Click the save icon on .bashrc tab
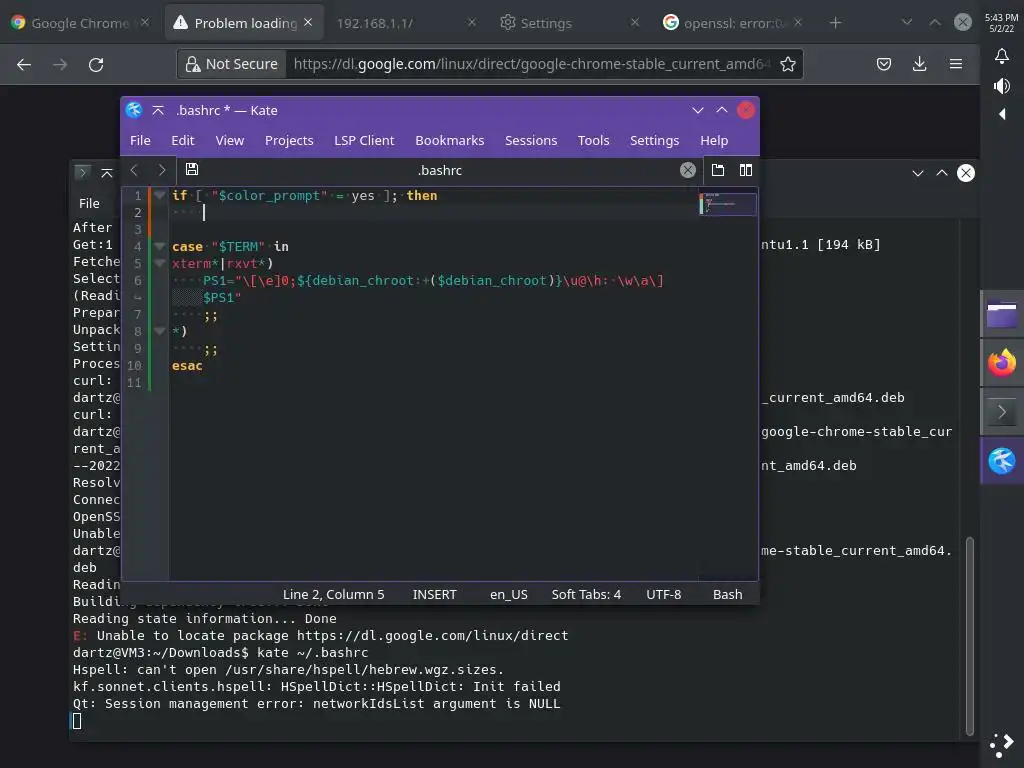The height and width of the screenshot is (768, 1024). point(191,169)
